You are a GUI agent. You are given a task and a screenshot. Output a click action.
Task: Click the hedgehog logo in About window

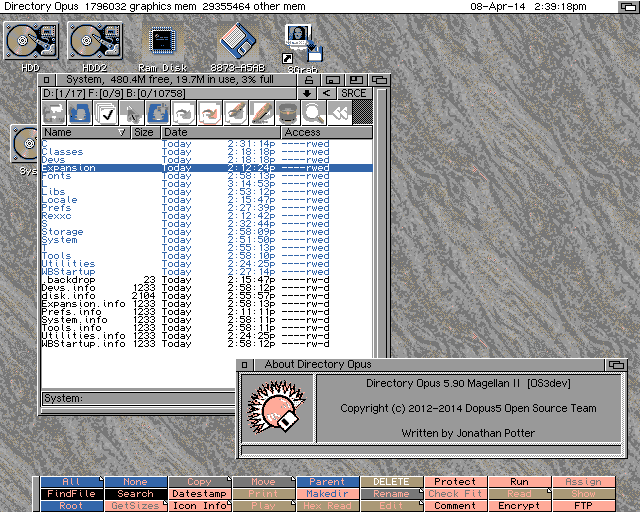(278, 408)
